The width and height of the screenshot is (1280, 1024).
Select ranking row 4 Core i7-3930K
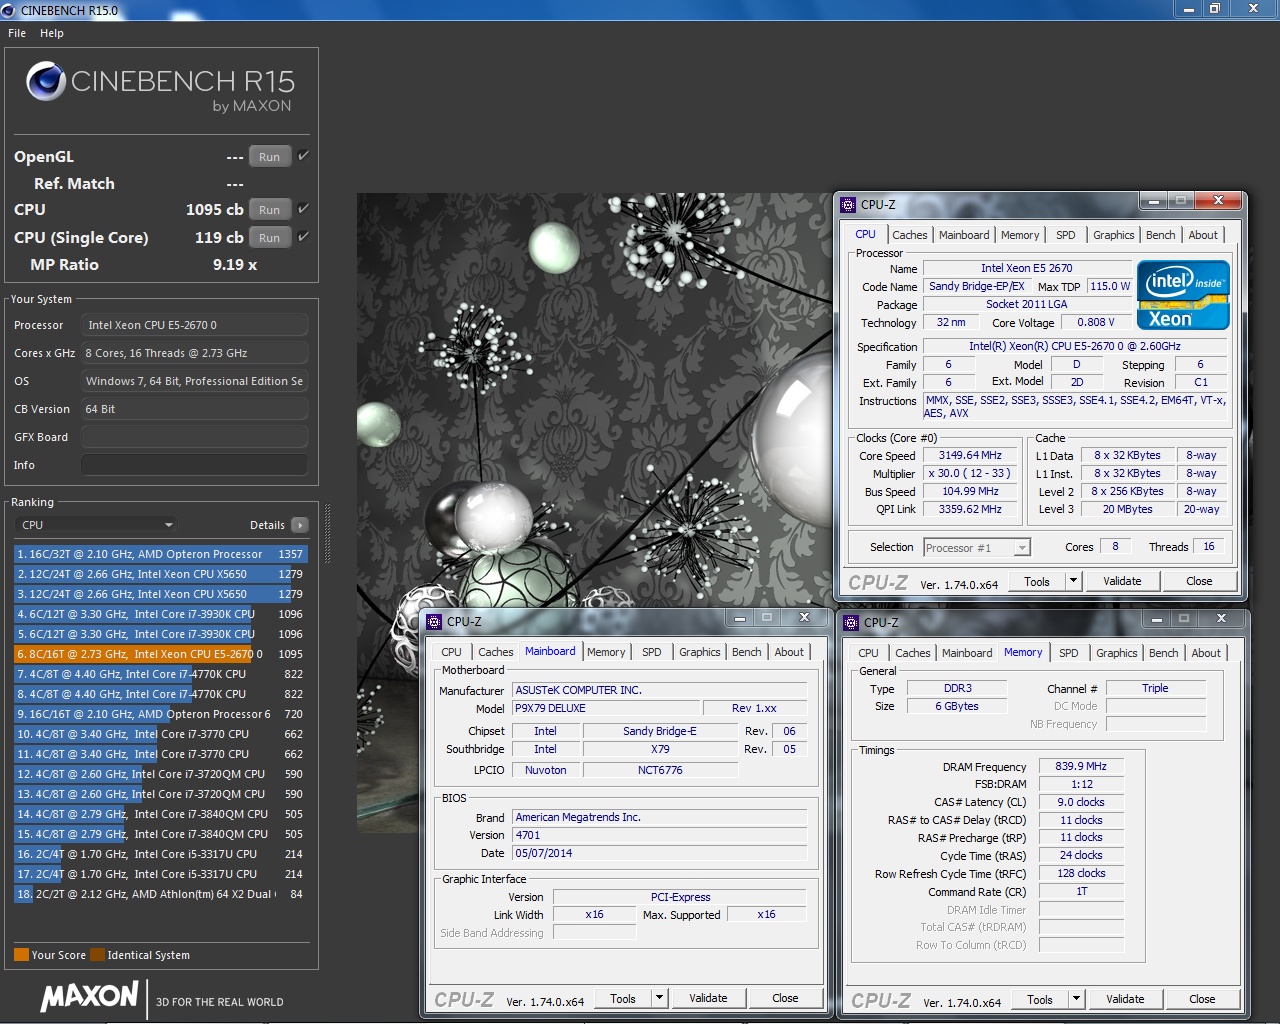[x=160, y=614]
